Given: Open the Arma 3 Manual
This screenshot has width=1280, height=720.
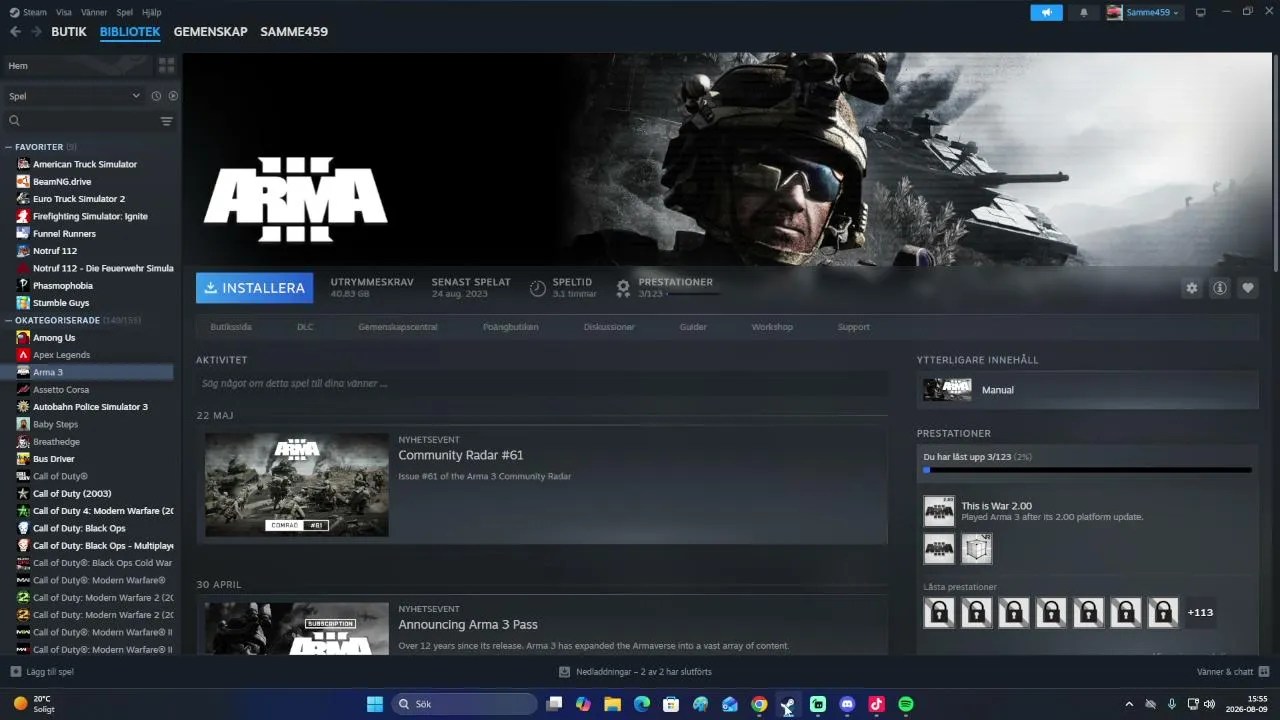Looking at the screenshot, I should [x=1087, y=390].
